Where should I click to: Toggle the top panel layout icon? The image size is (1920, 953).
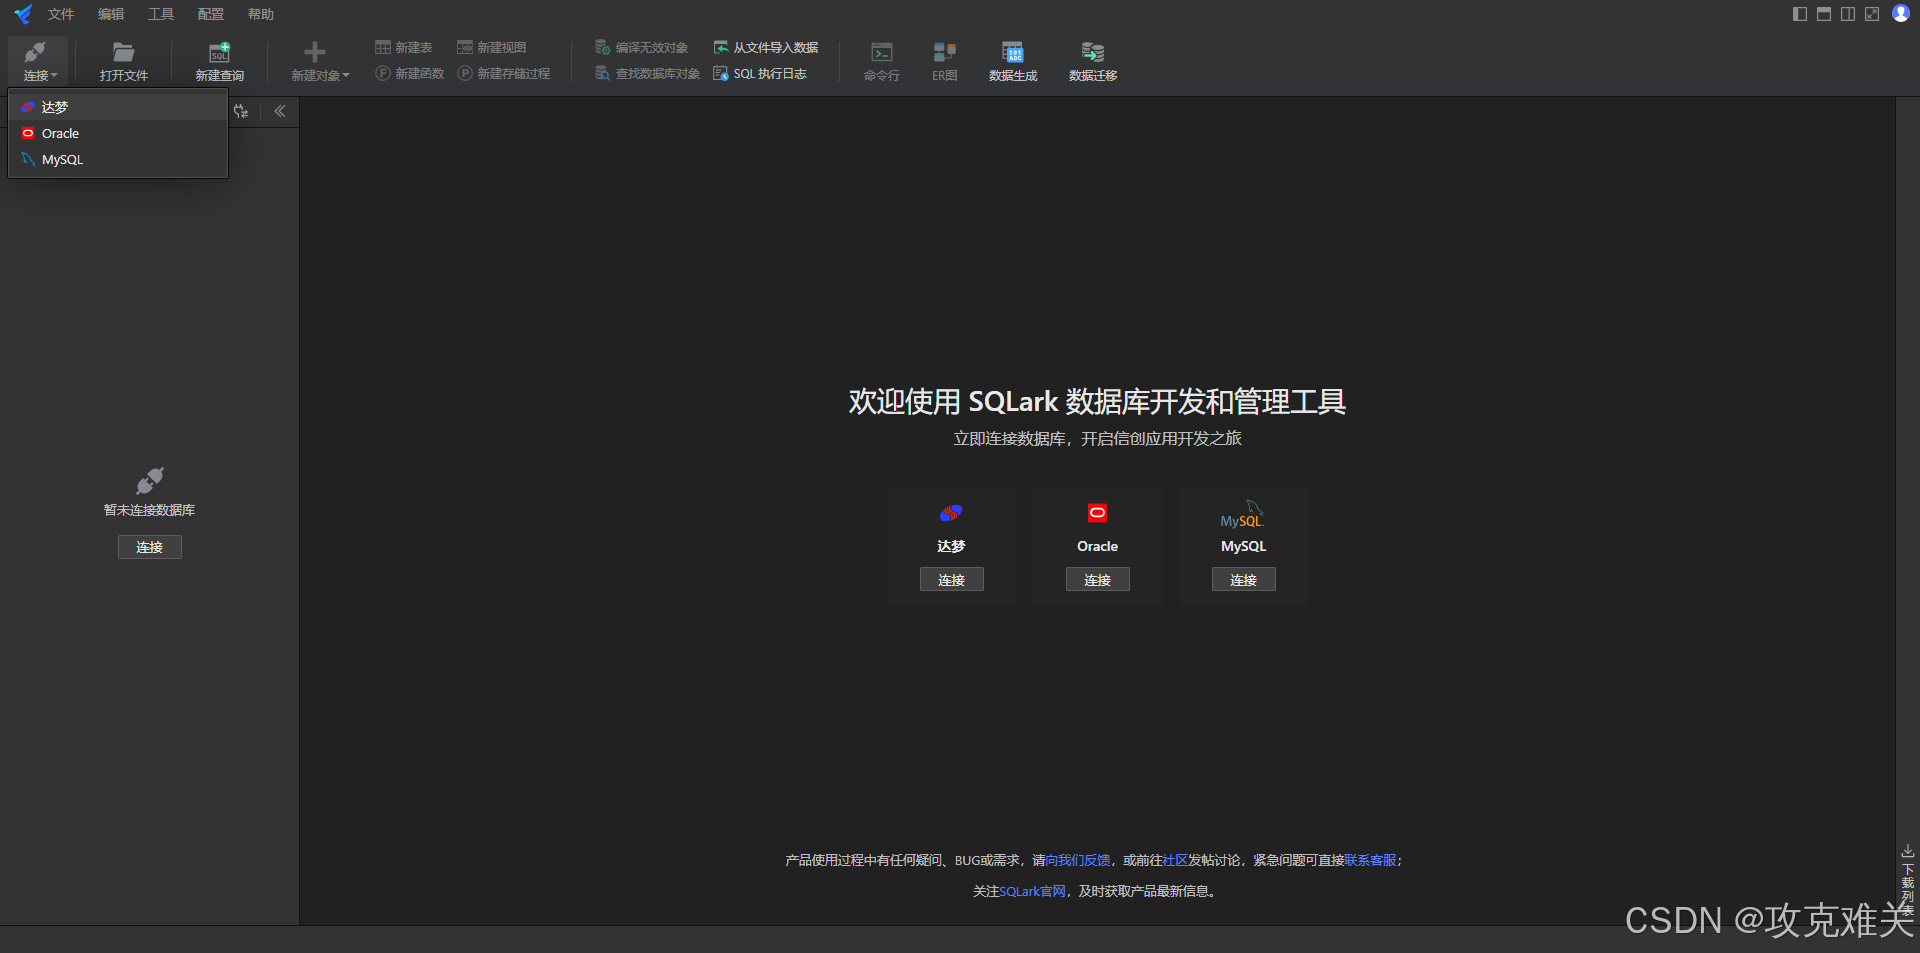click(x=1824, y=14)
